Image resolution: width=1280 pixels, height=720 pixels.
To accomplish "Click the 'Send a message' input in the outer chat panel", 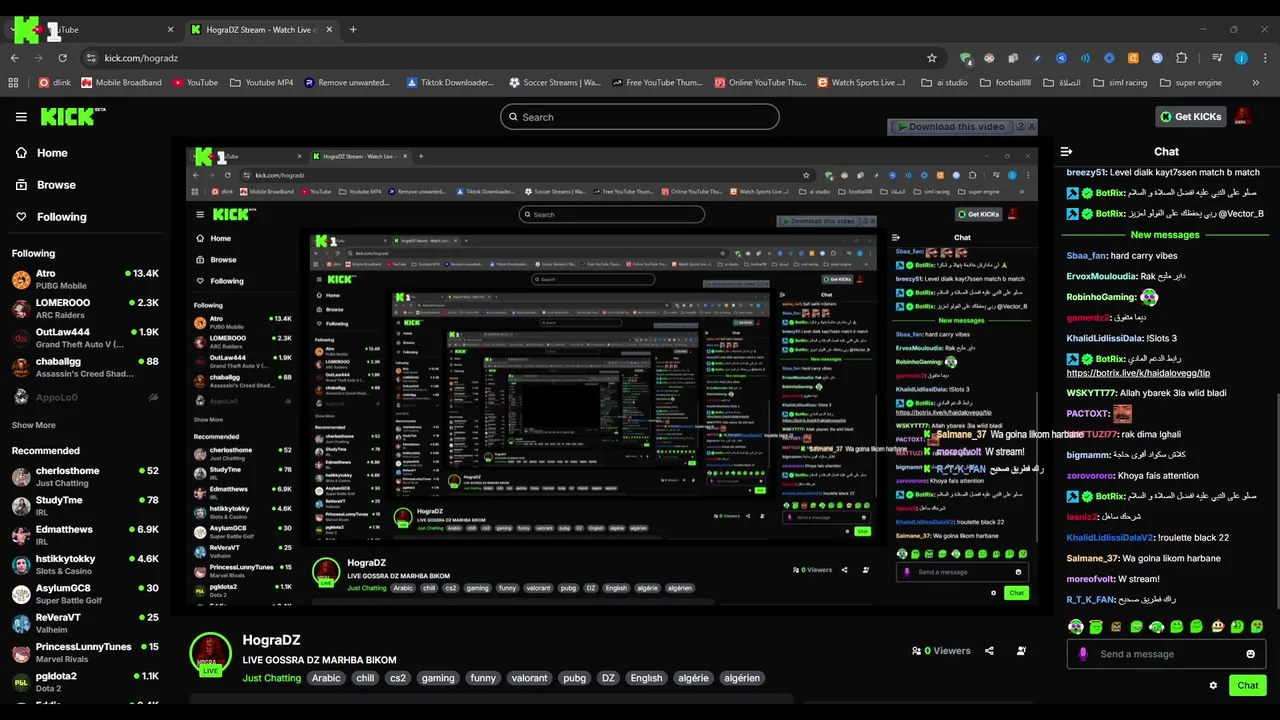I will 1166,654.
